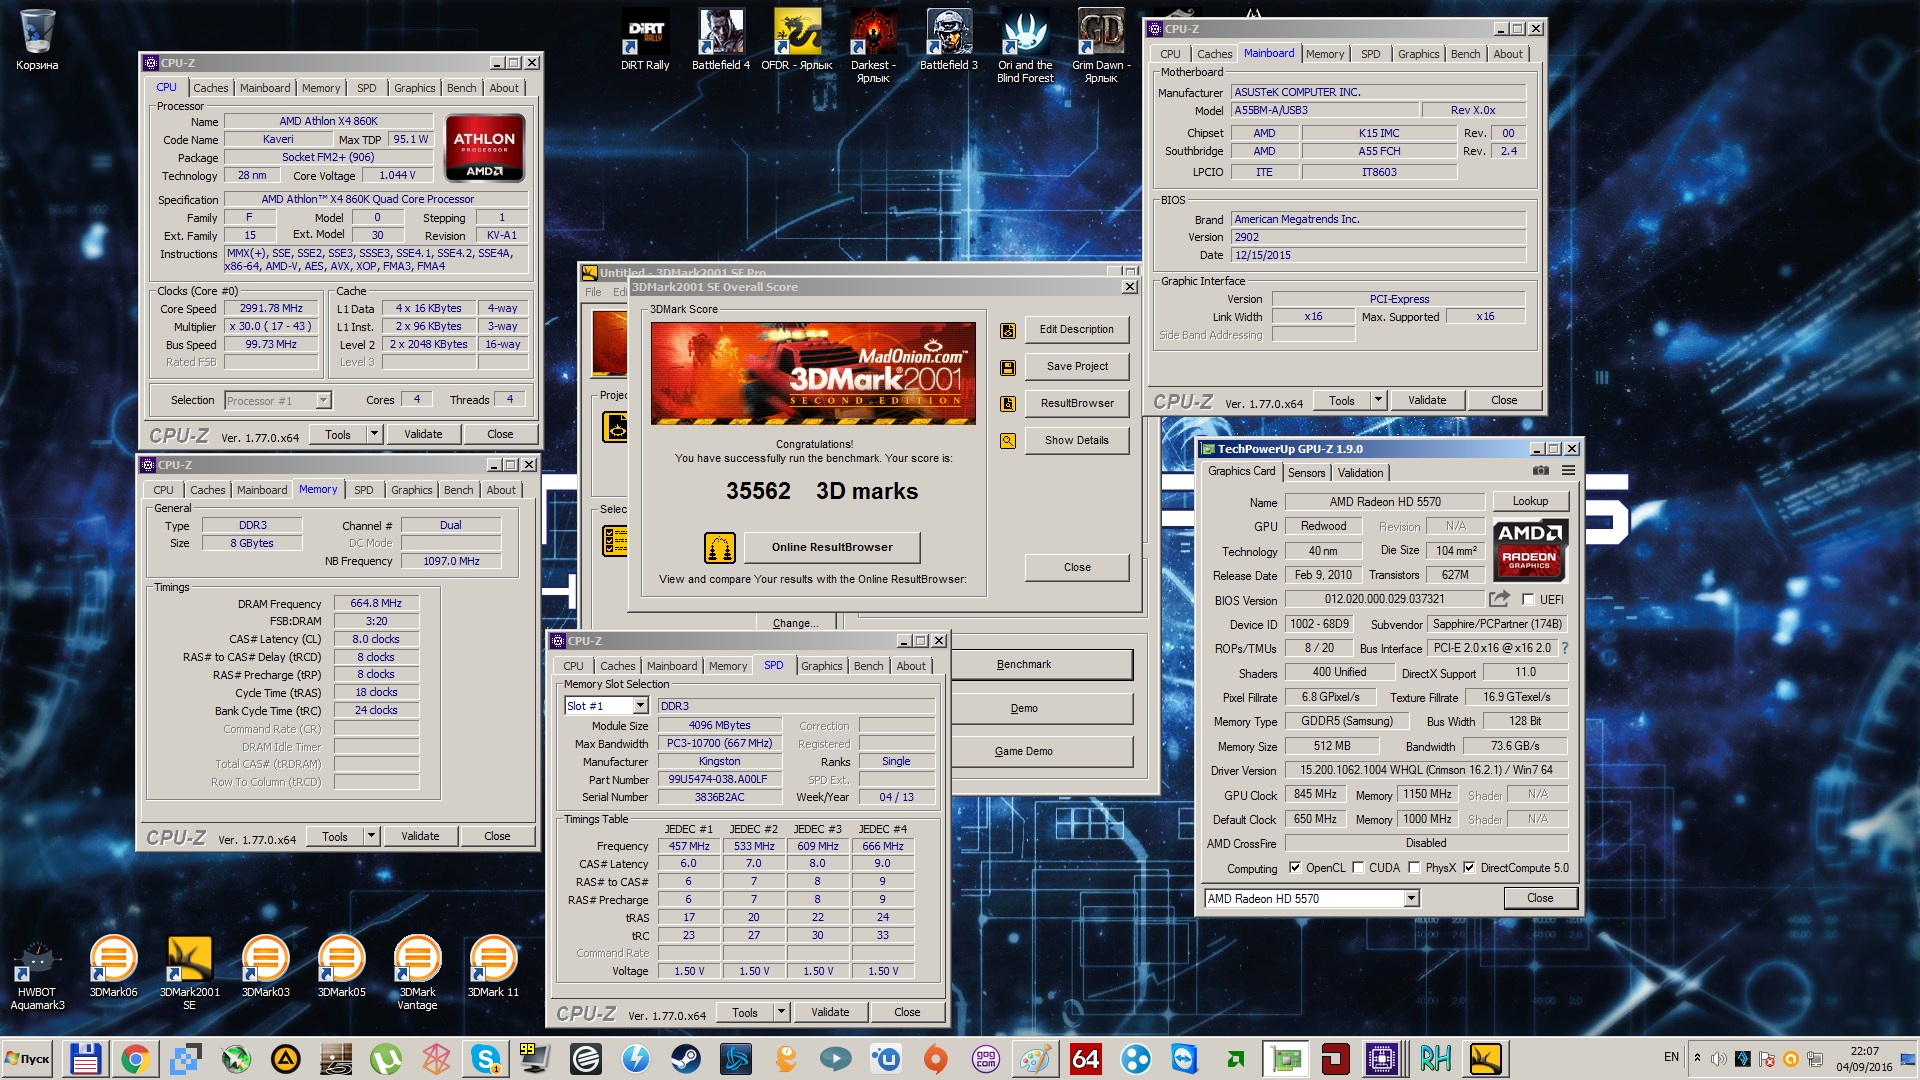Click the Athlon processor logo in CPU-Z

pos(484,149)
